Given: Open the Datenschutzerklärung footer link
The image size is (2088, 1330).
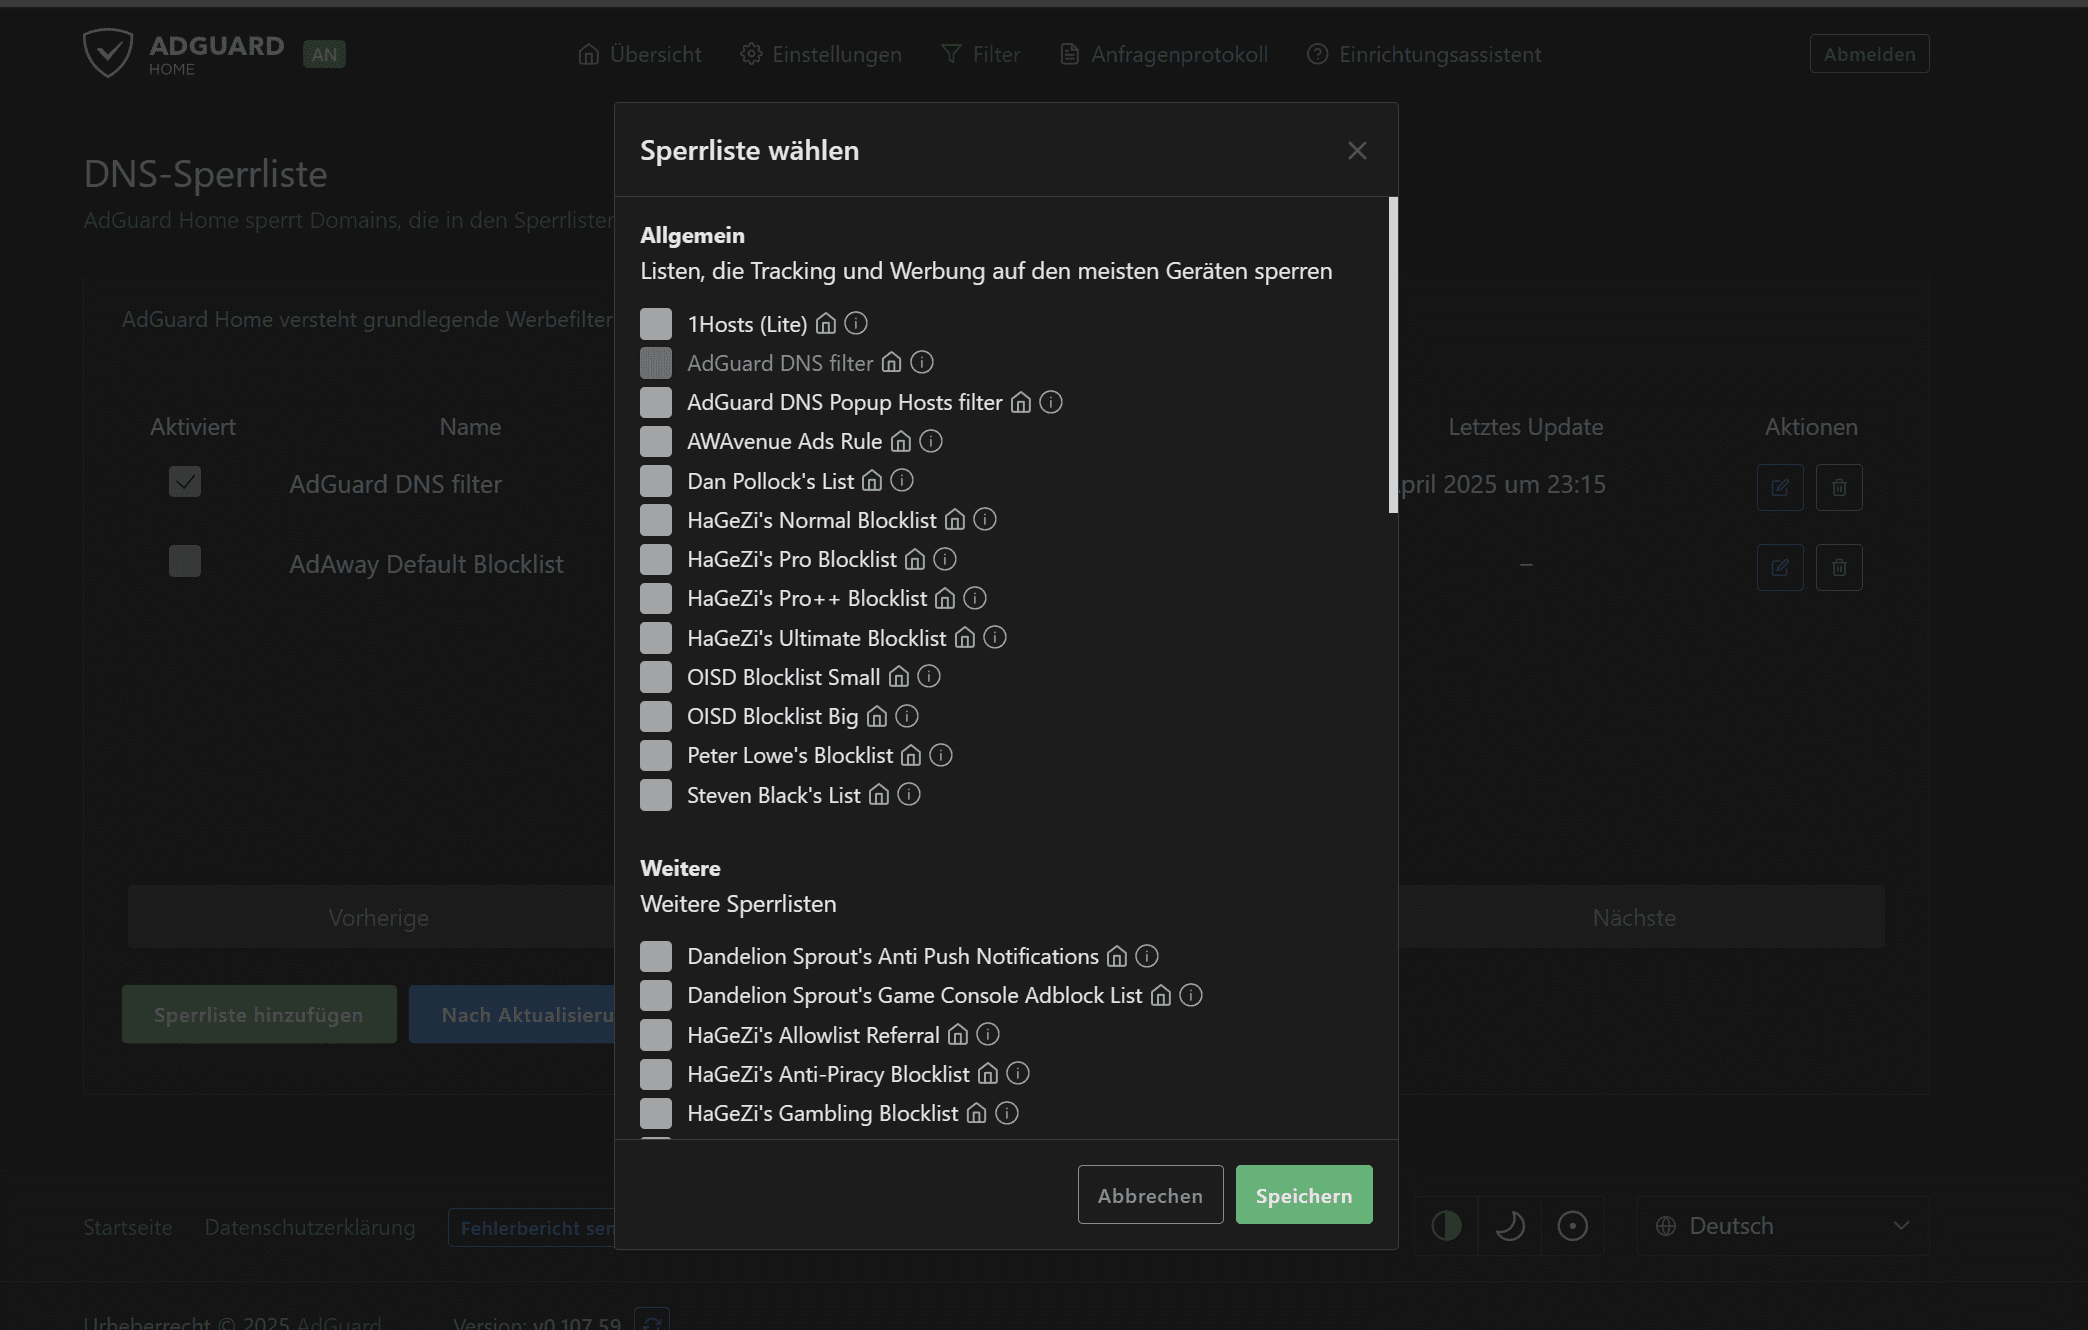Looking at the screenshot, I should coord(310,1227).
